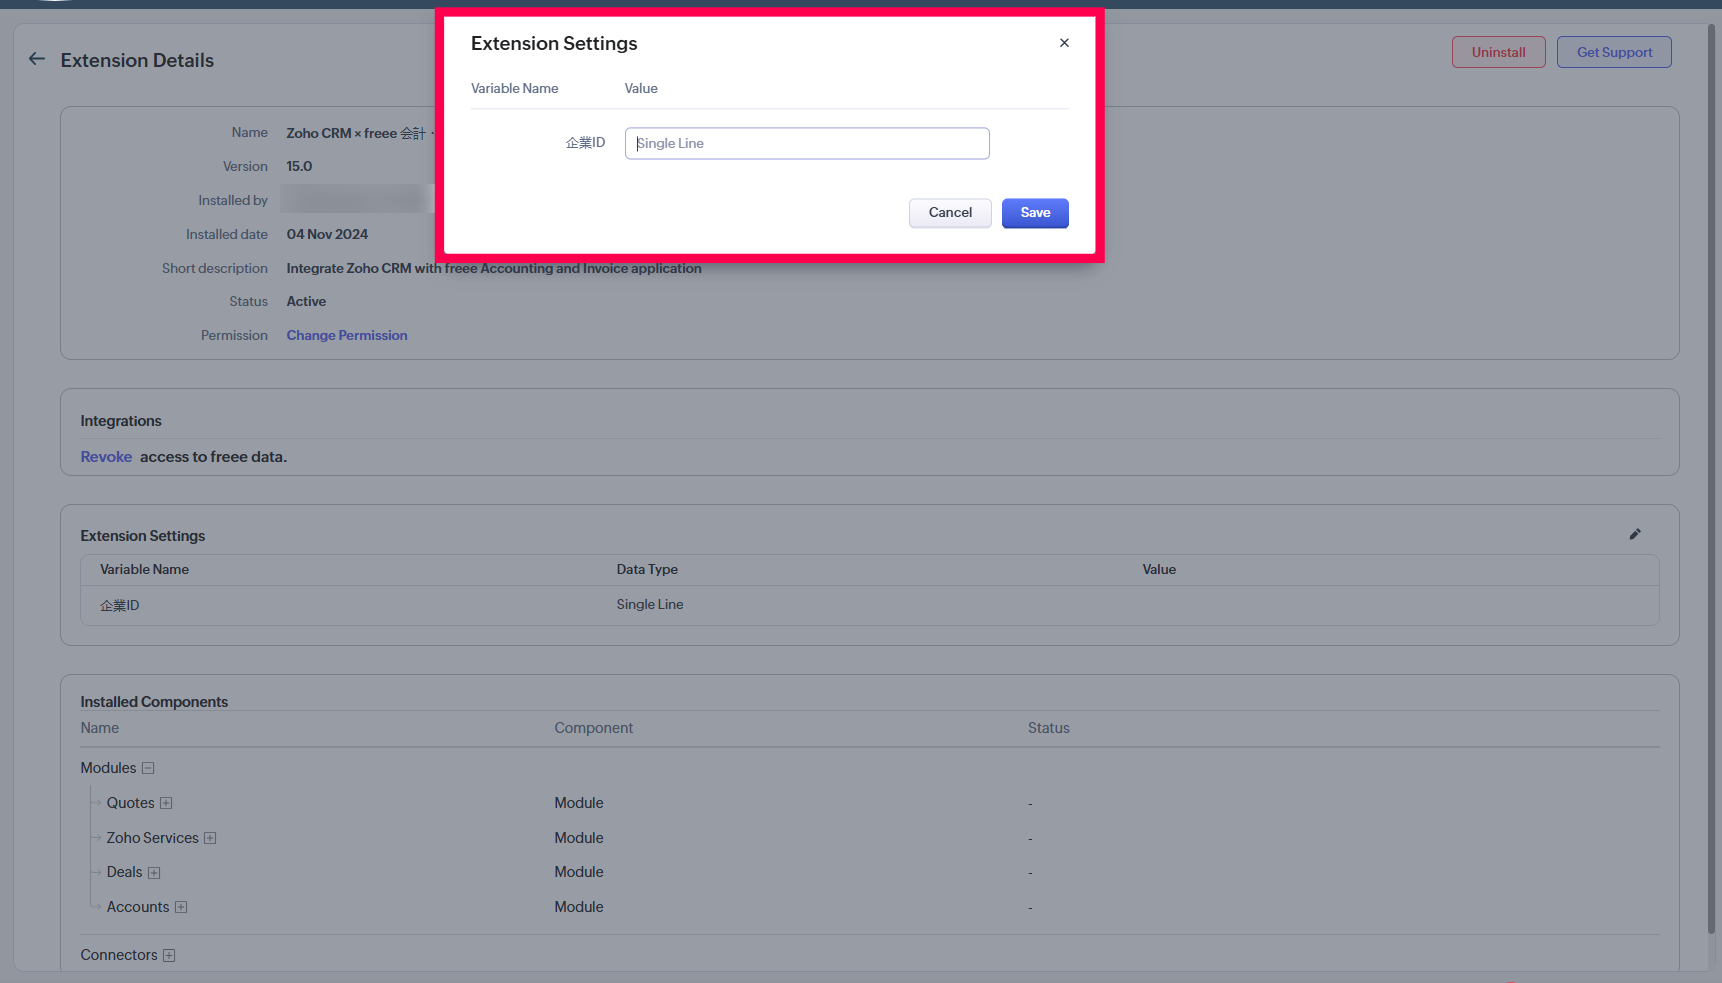Expand the Accounts module
Image resolution: width=1722 pixels, height=983 pixels.
[181, 907]
